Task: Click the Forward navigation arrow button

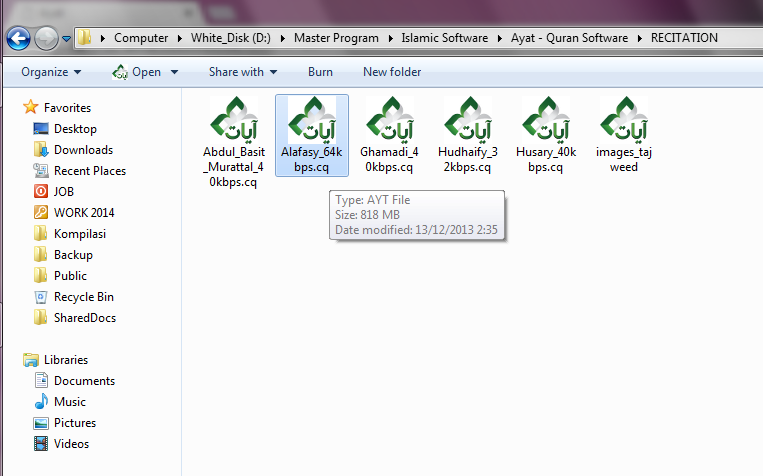Action: pos(46,38)
